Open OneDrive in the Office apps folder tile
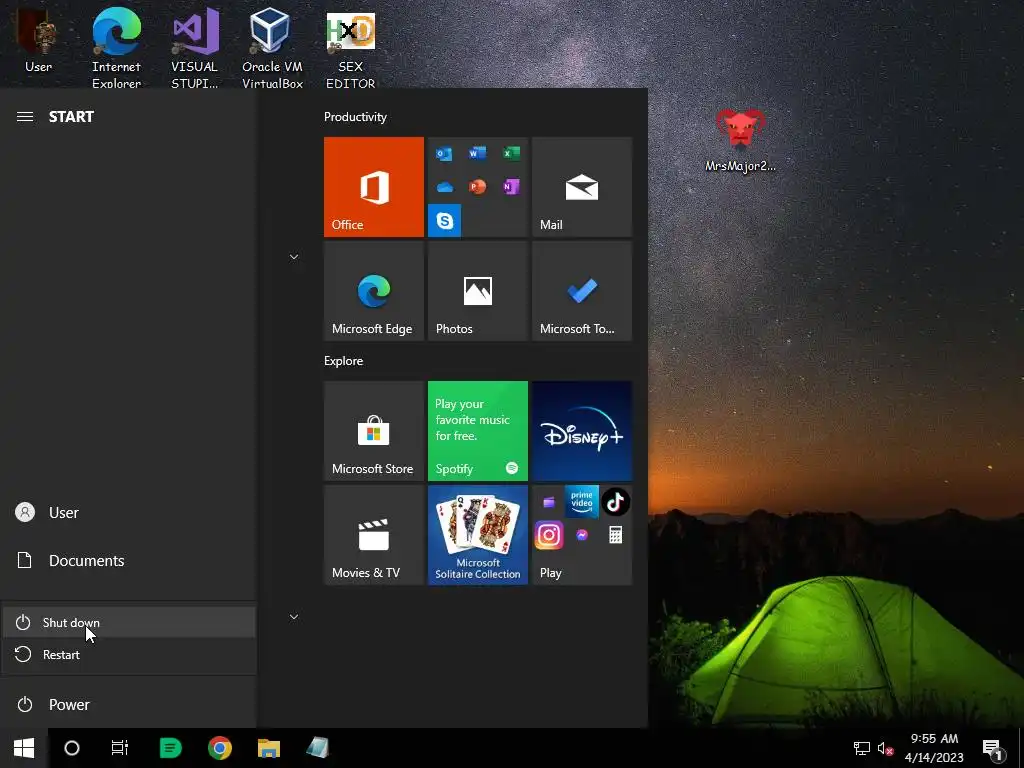 (x=445, y=187)
